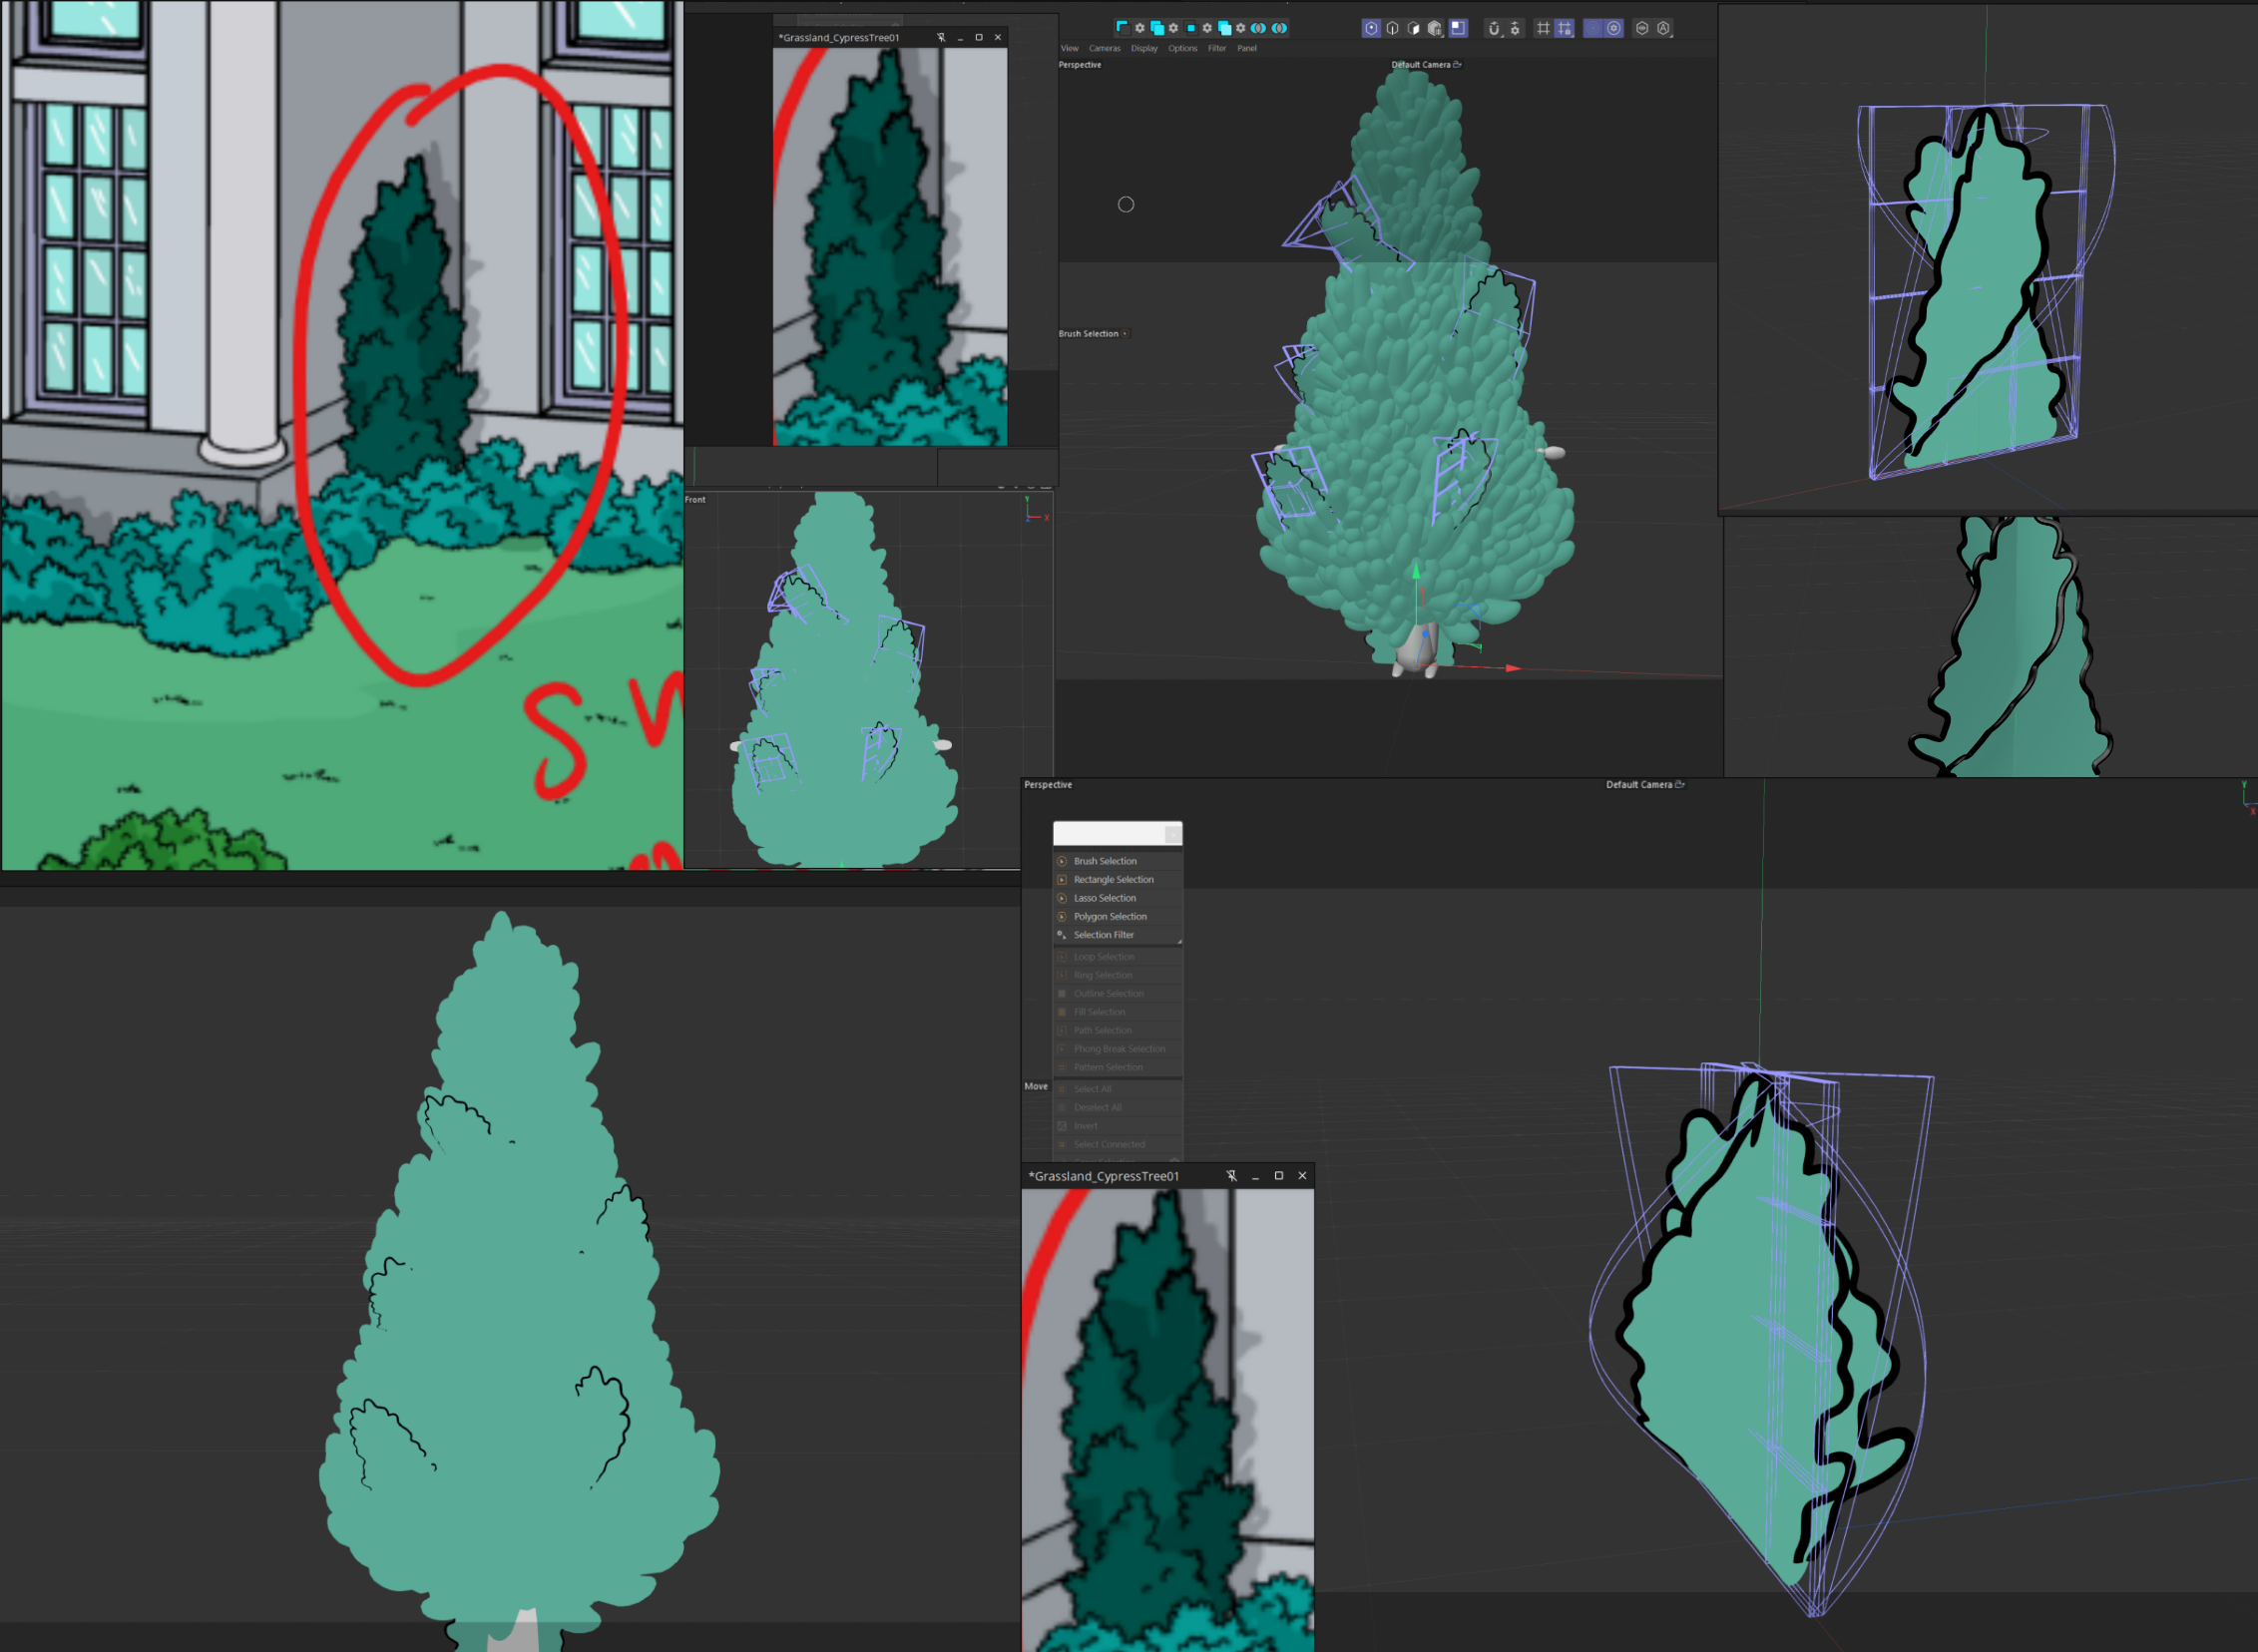Toggle the highlighted soft selection circle icon
This screenshot has height=1652, width=2258.
tap(1593, 28)
